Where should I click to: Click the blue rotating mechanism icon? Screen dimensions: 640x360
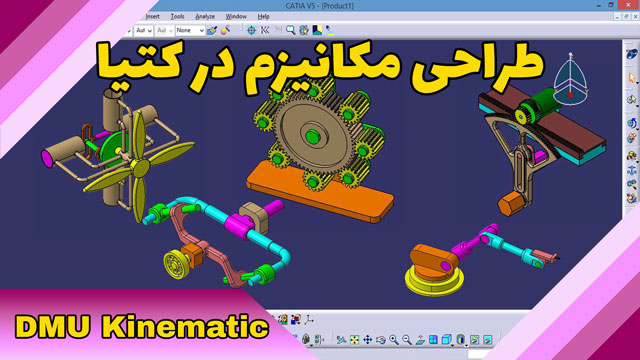[x=632, y=123]
